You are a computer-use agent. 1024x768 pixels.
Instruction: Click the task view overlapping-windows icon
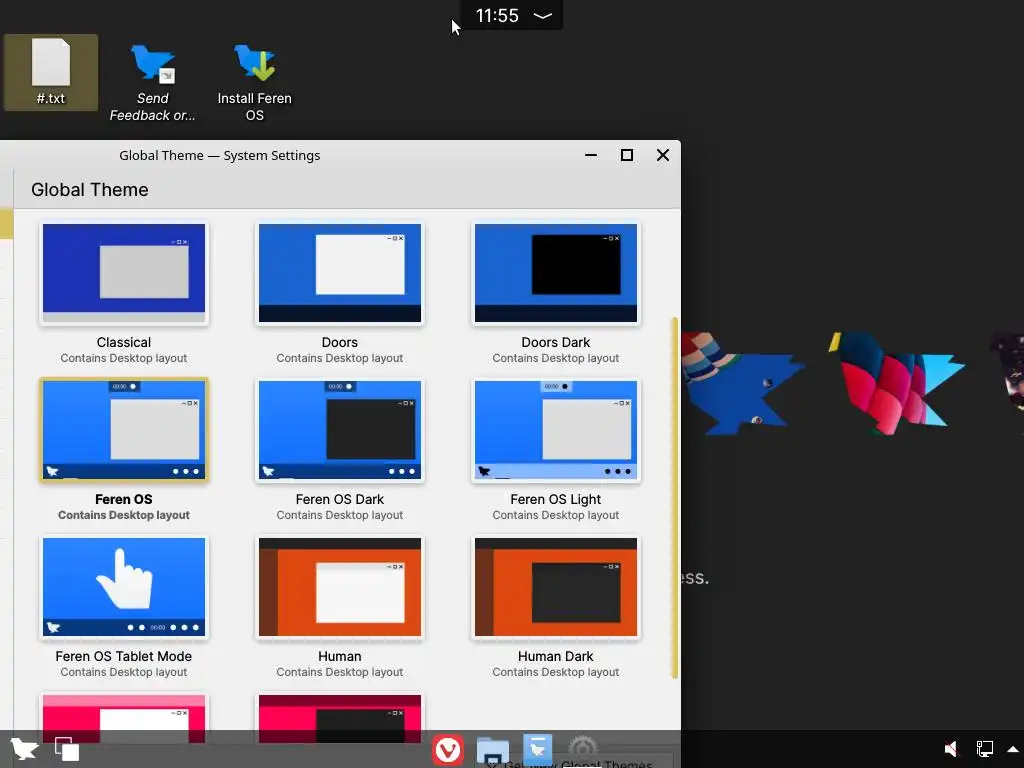[67, 749]
